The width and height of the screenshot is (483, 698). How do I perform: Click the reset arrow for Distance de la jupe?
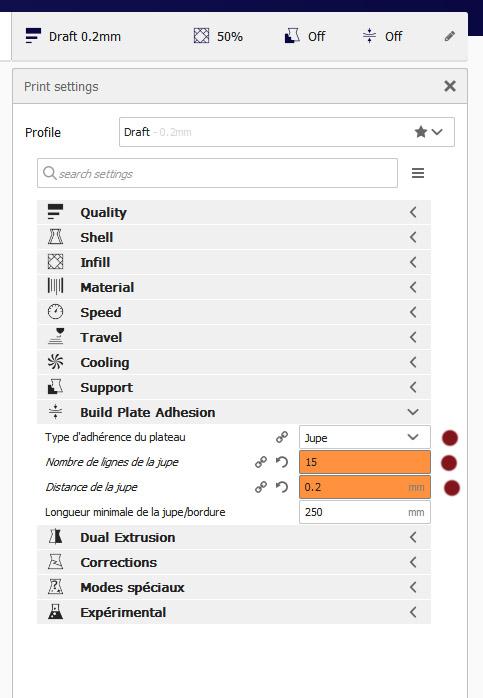coord(282,487)
